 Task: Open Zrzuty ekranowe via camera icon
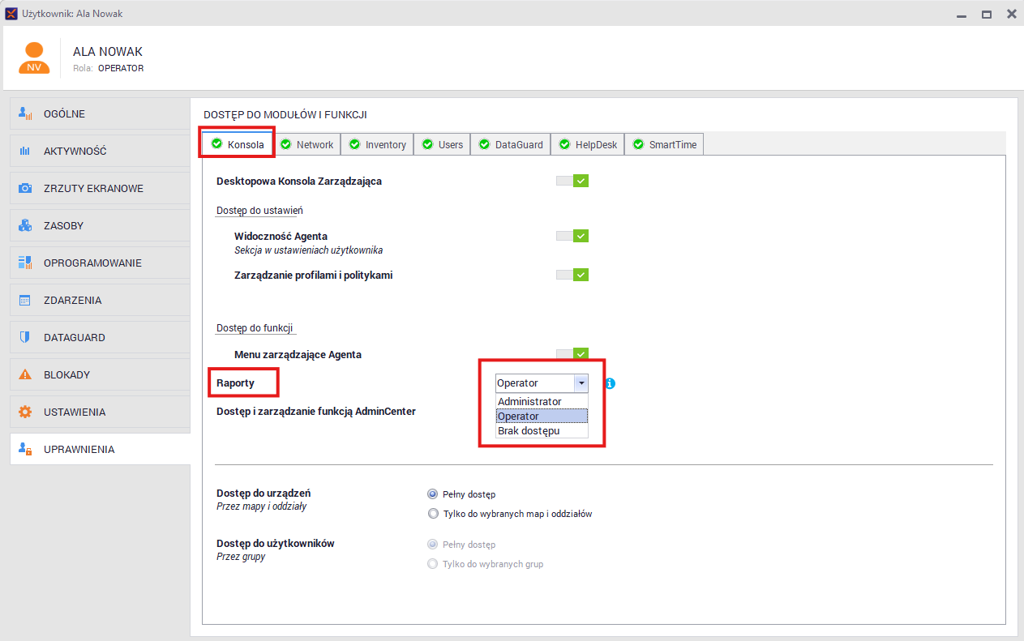pos(26,188)
